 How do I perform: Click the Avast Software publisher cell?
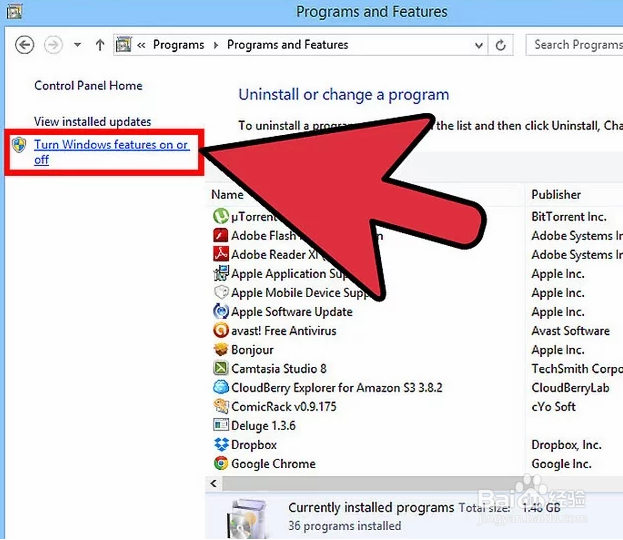(571, 331)
